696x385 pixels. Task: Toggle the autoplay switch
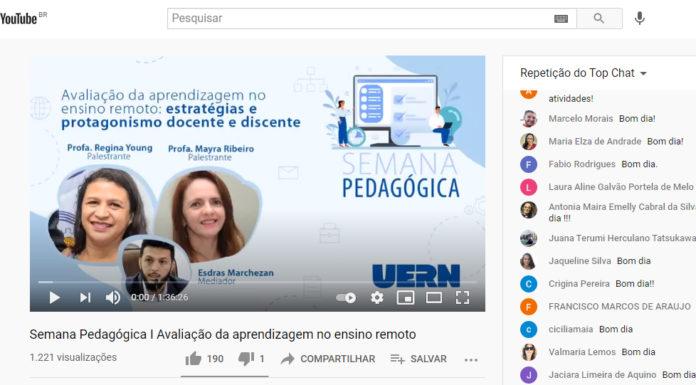pos(346,298)
